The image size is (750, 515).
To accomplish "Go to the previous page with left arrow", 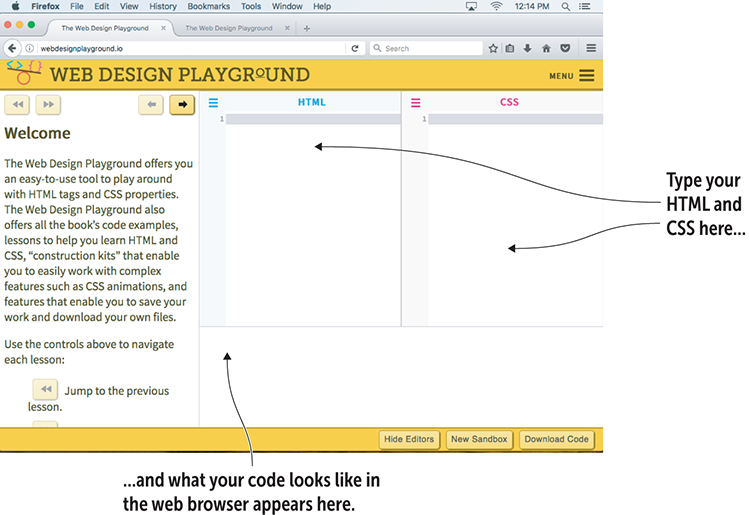I will pos(151,104).
